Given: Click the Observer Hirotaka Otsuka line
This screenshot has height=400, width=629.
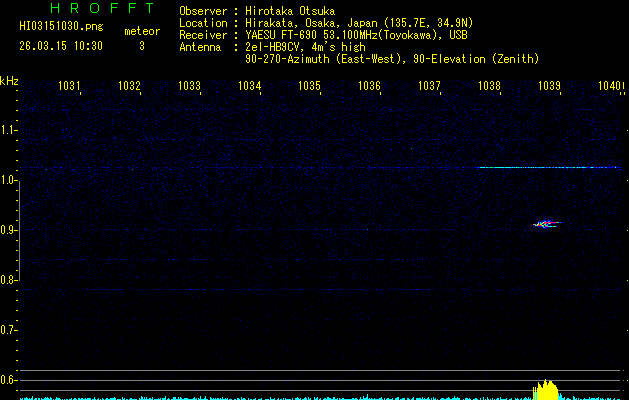Looking at the screenshot, I should click(257, 11).
